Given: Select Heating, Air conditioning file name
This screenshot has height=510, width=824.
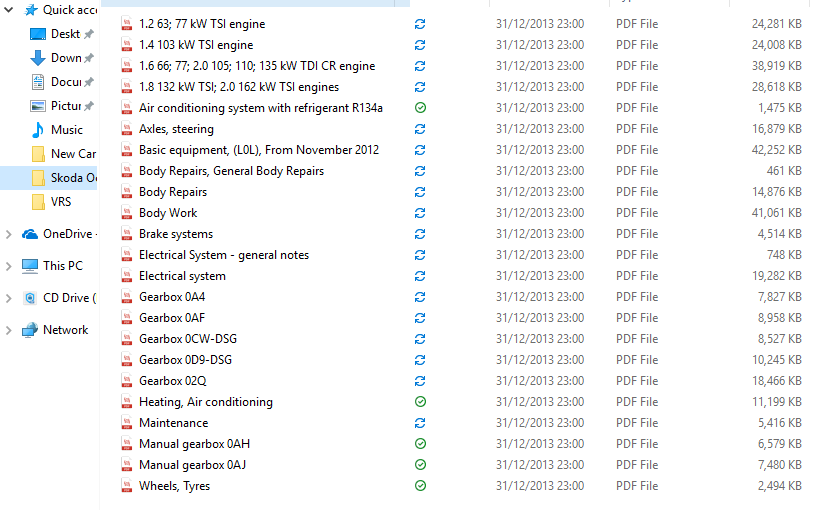Looking at the screenshot, I should (x=205, y=402).
